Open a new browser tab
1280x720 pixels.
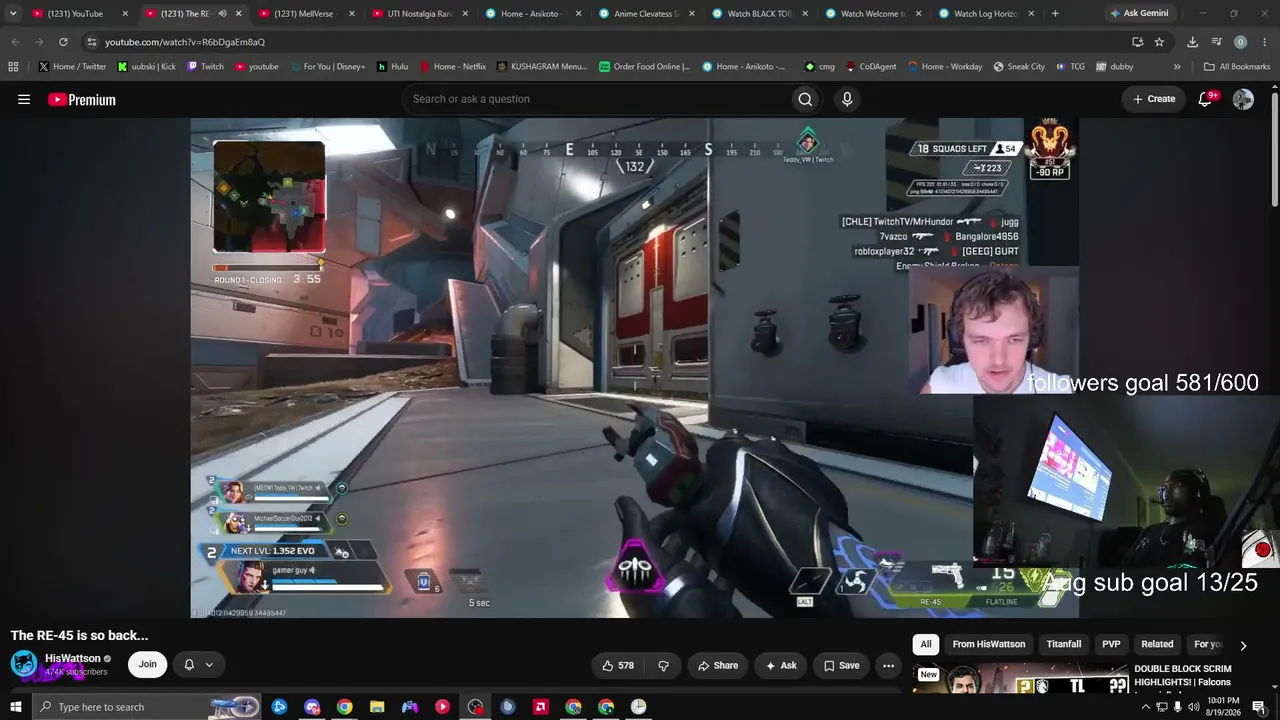point(1055,14)
